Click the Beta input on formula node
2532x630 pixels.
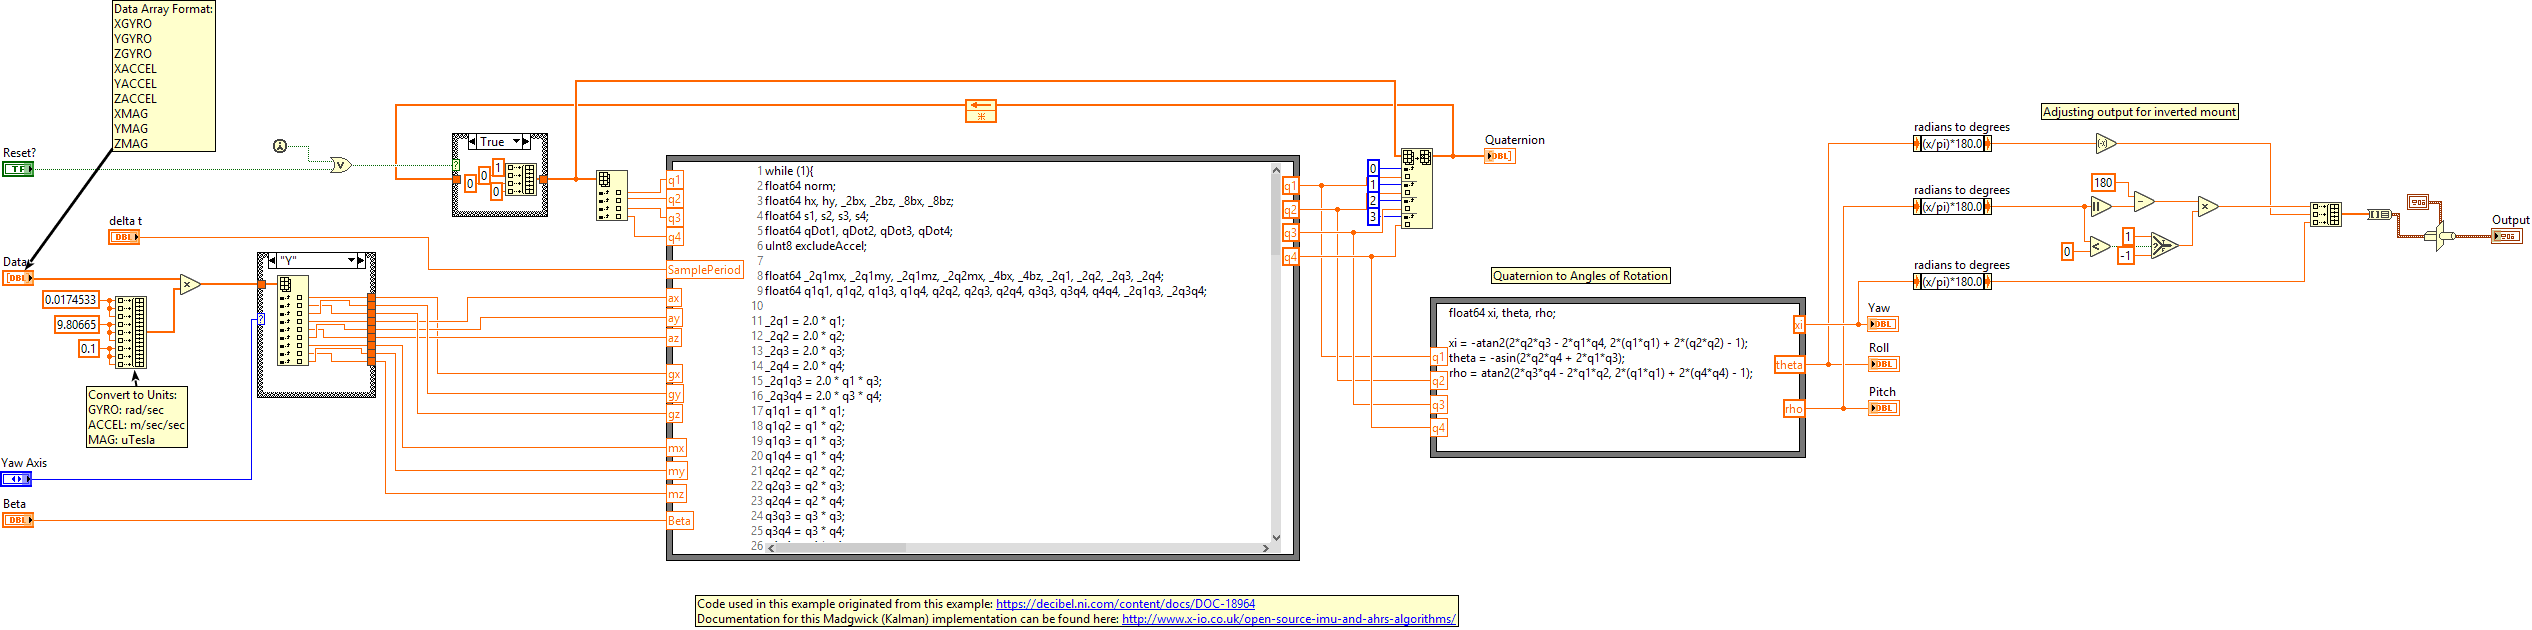pos(679,520)
